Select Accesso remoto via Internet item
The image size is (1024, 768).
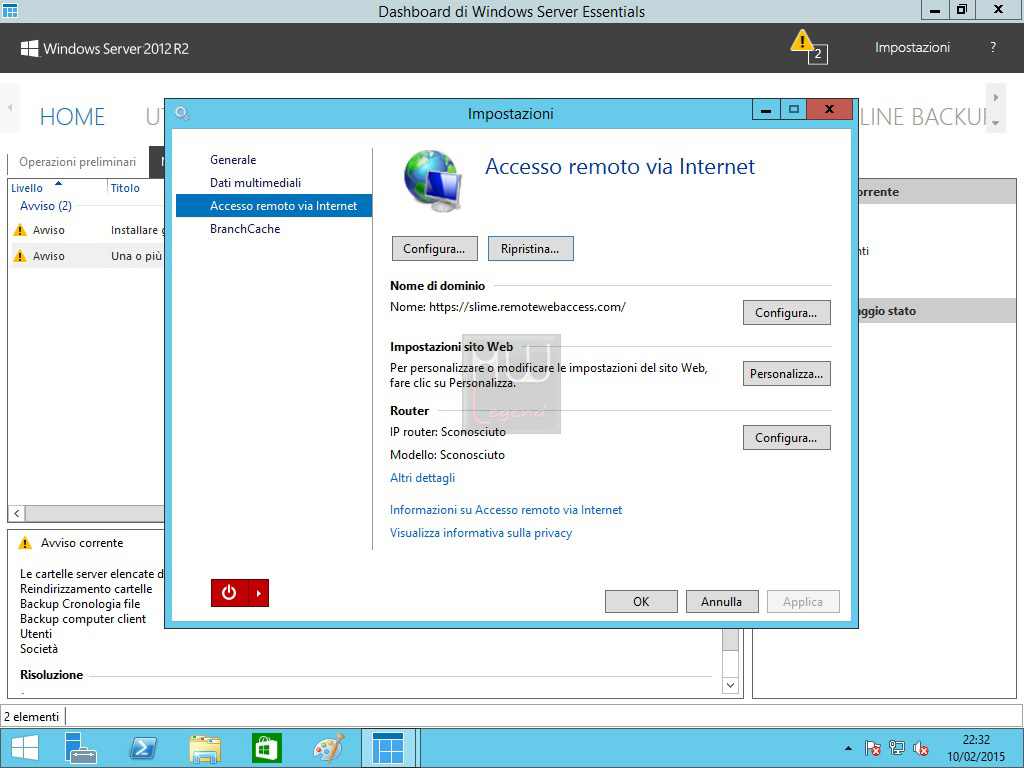pos(274,206)
